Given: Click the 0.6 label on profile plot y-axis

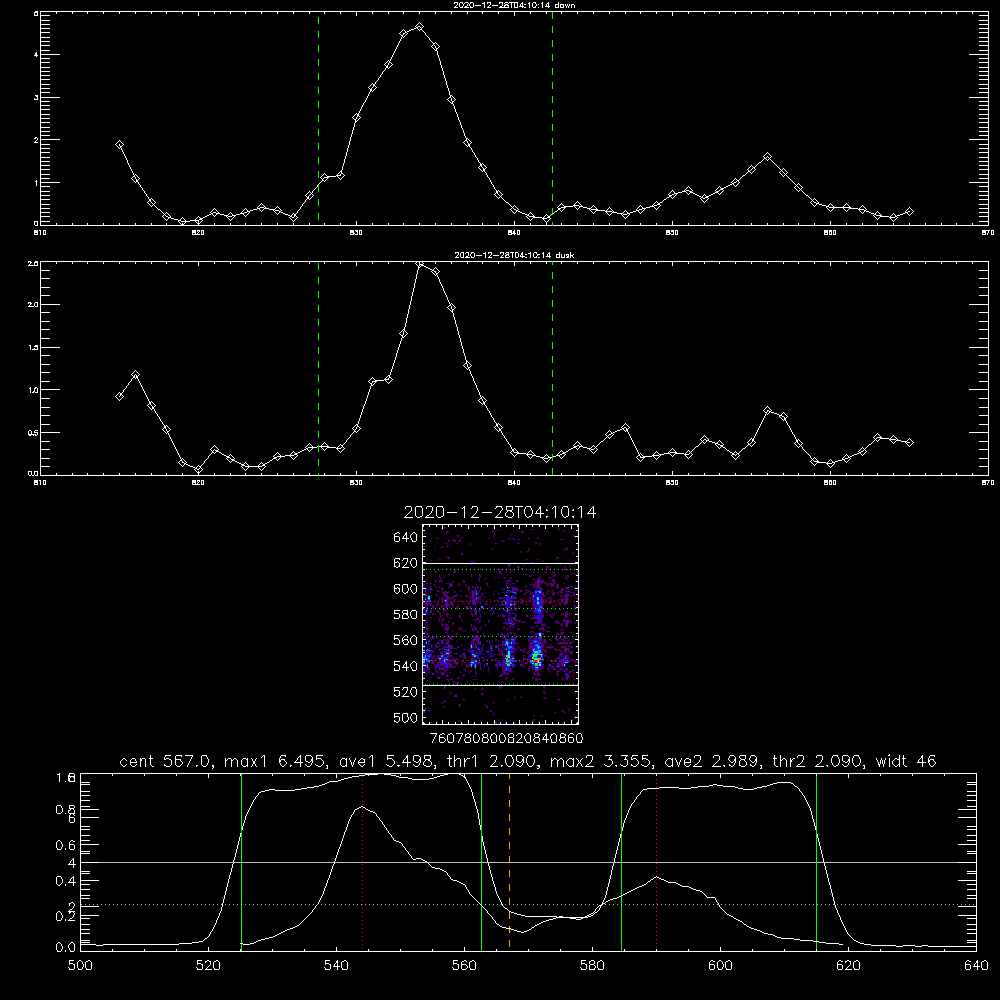Looking at the screenshot, I should (66, 845).
